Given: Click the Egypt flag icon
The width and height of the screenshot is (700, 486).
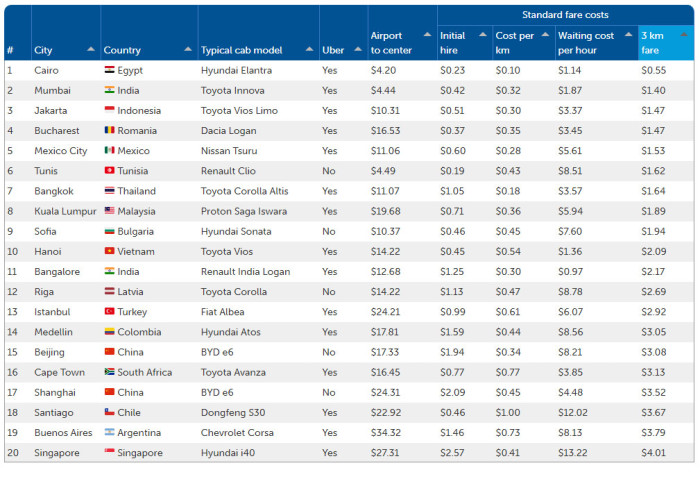Looking at the screenshot, I should point(109,70).
